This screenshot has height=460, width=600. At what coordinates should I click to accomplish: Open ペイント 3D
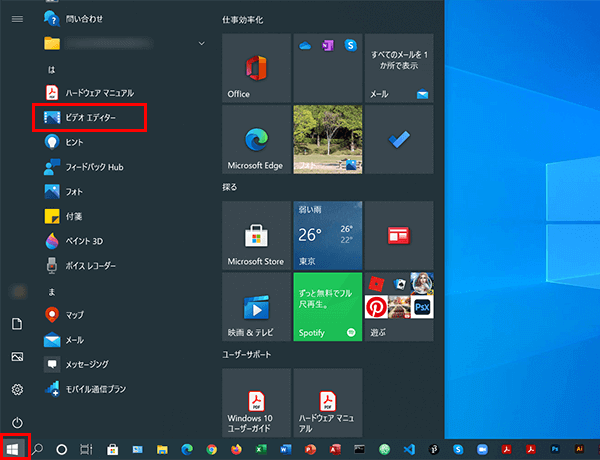tap(74, 241)
